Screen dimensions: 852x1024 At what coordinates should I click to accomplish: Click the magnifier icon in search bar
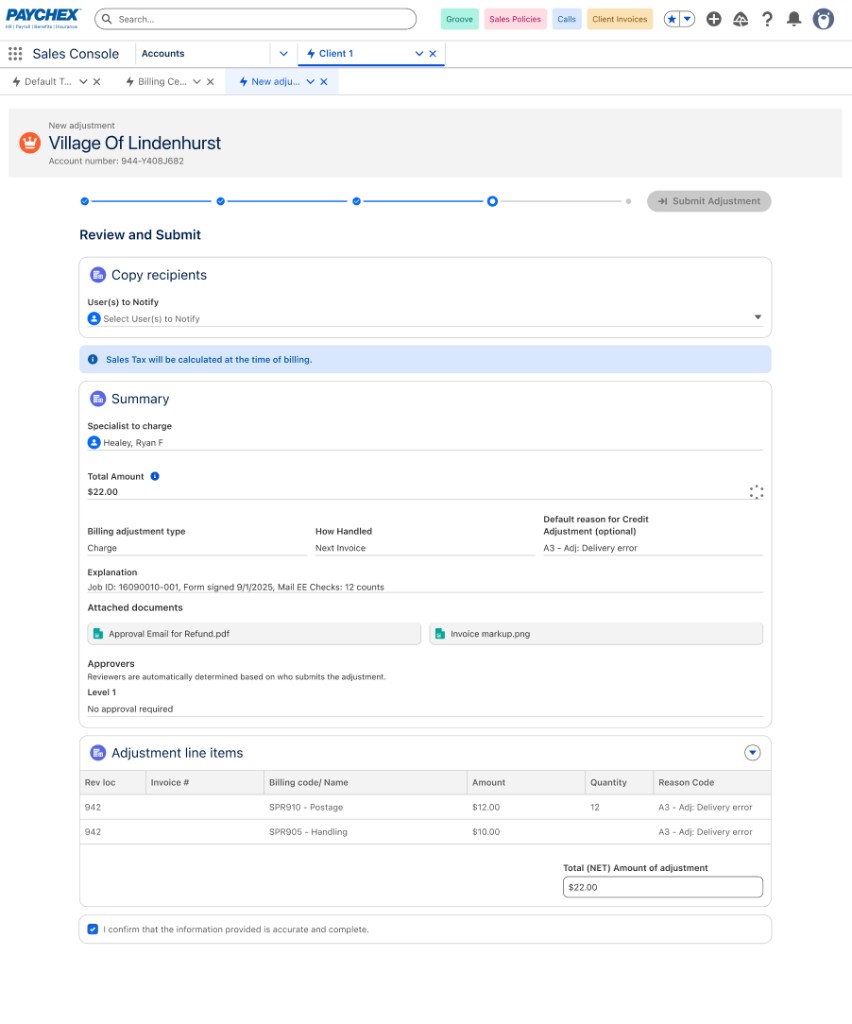(x=107, y=19)
